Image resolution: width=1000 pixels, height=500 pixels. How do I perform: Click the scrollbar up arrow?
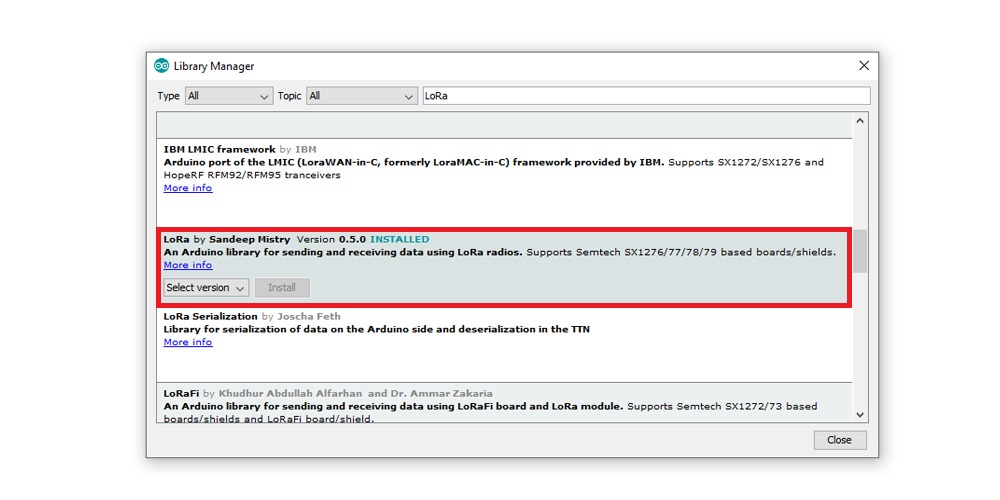(x=860, y=121)
